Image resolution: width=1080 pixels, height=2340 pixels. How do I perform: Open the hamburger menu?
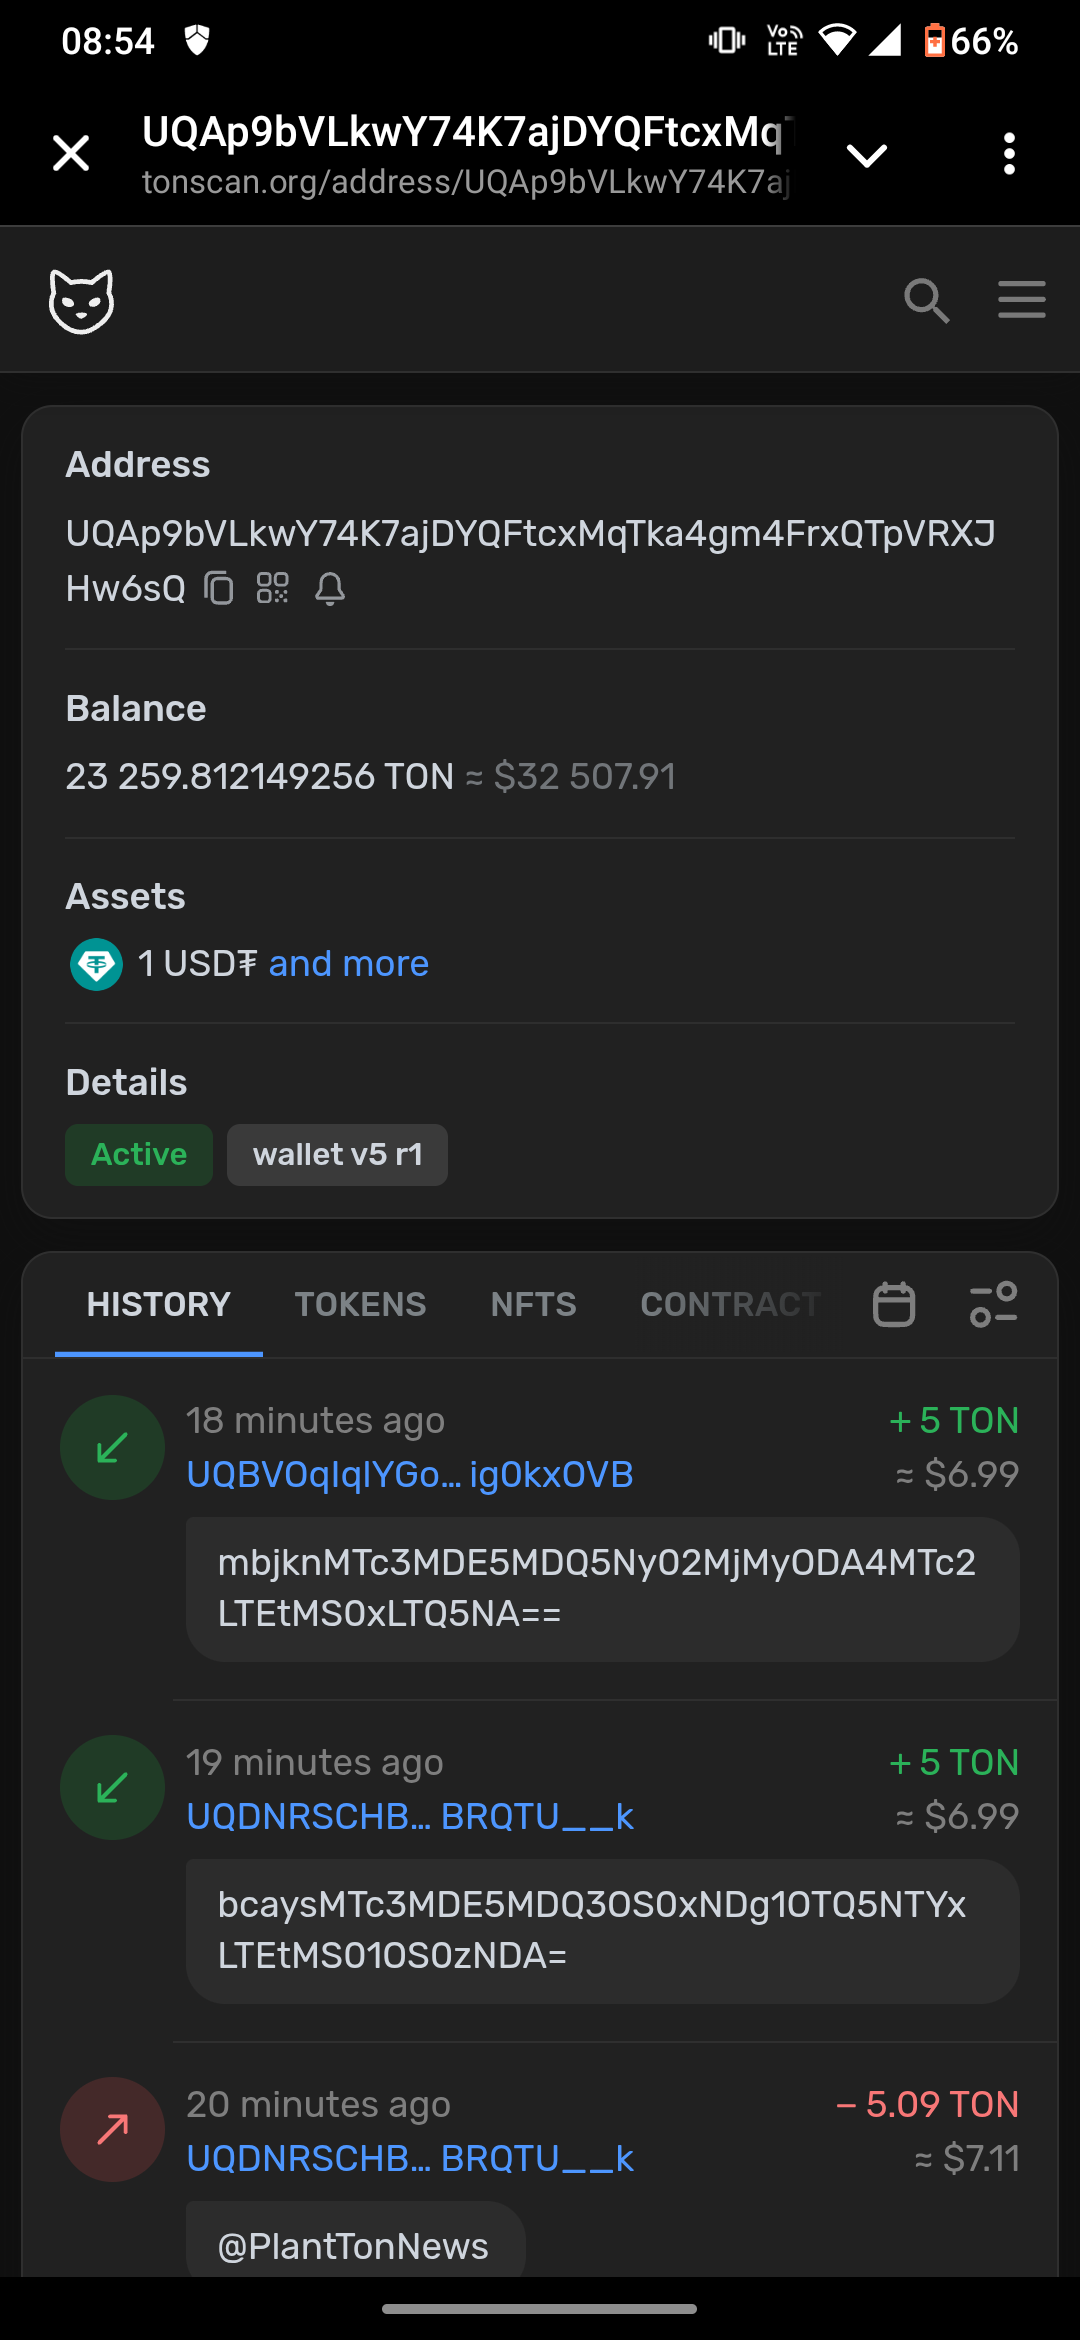pyautogui.click(x=1021, y=300)
